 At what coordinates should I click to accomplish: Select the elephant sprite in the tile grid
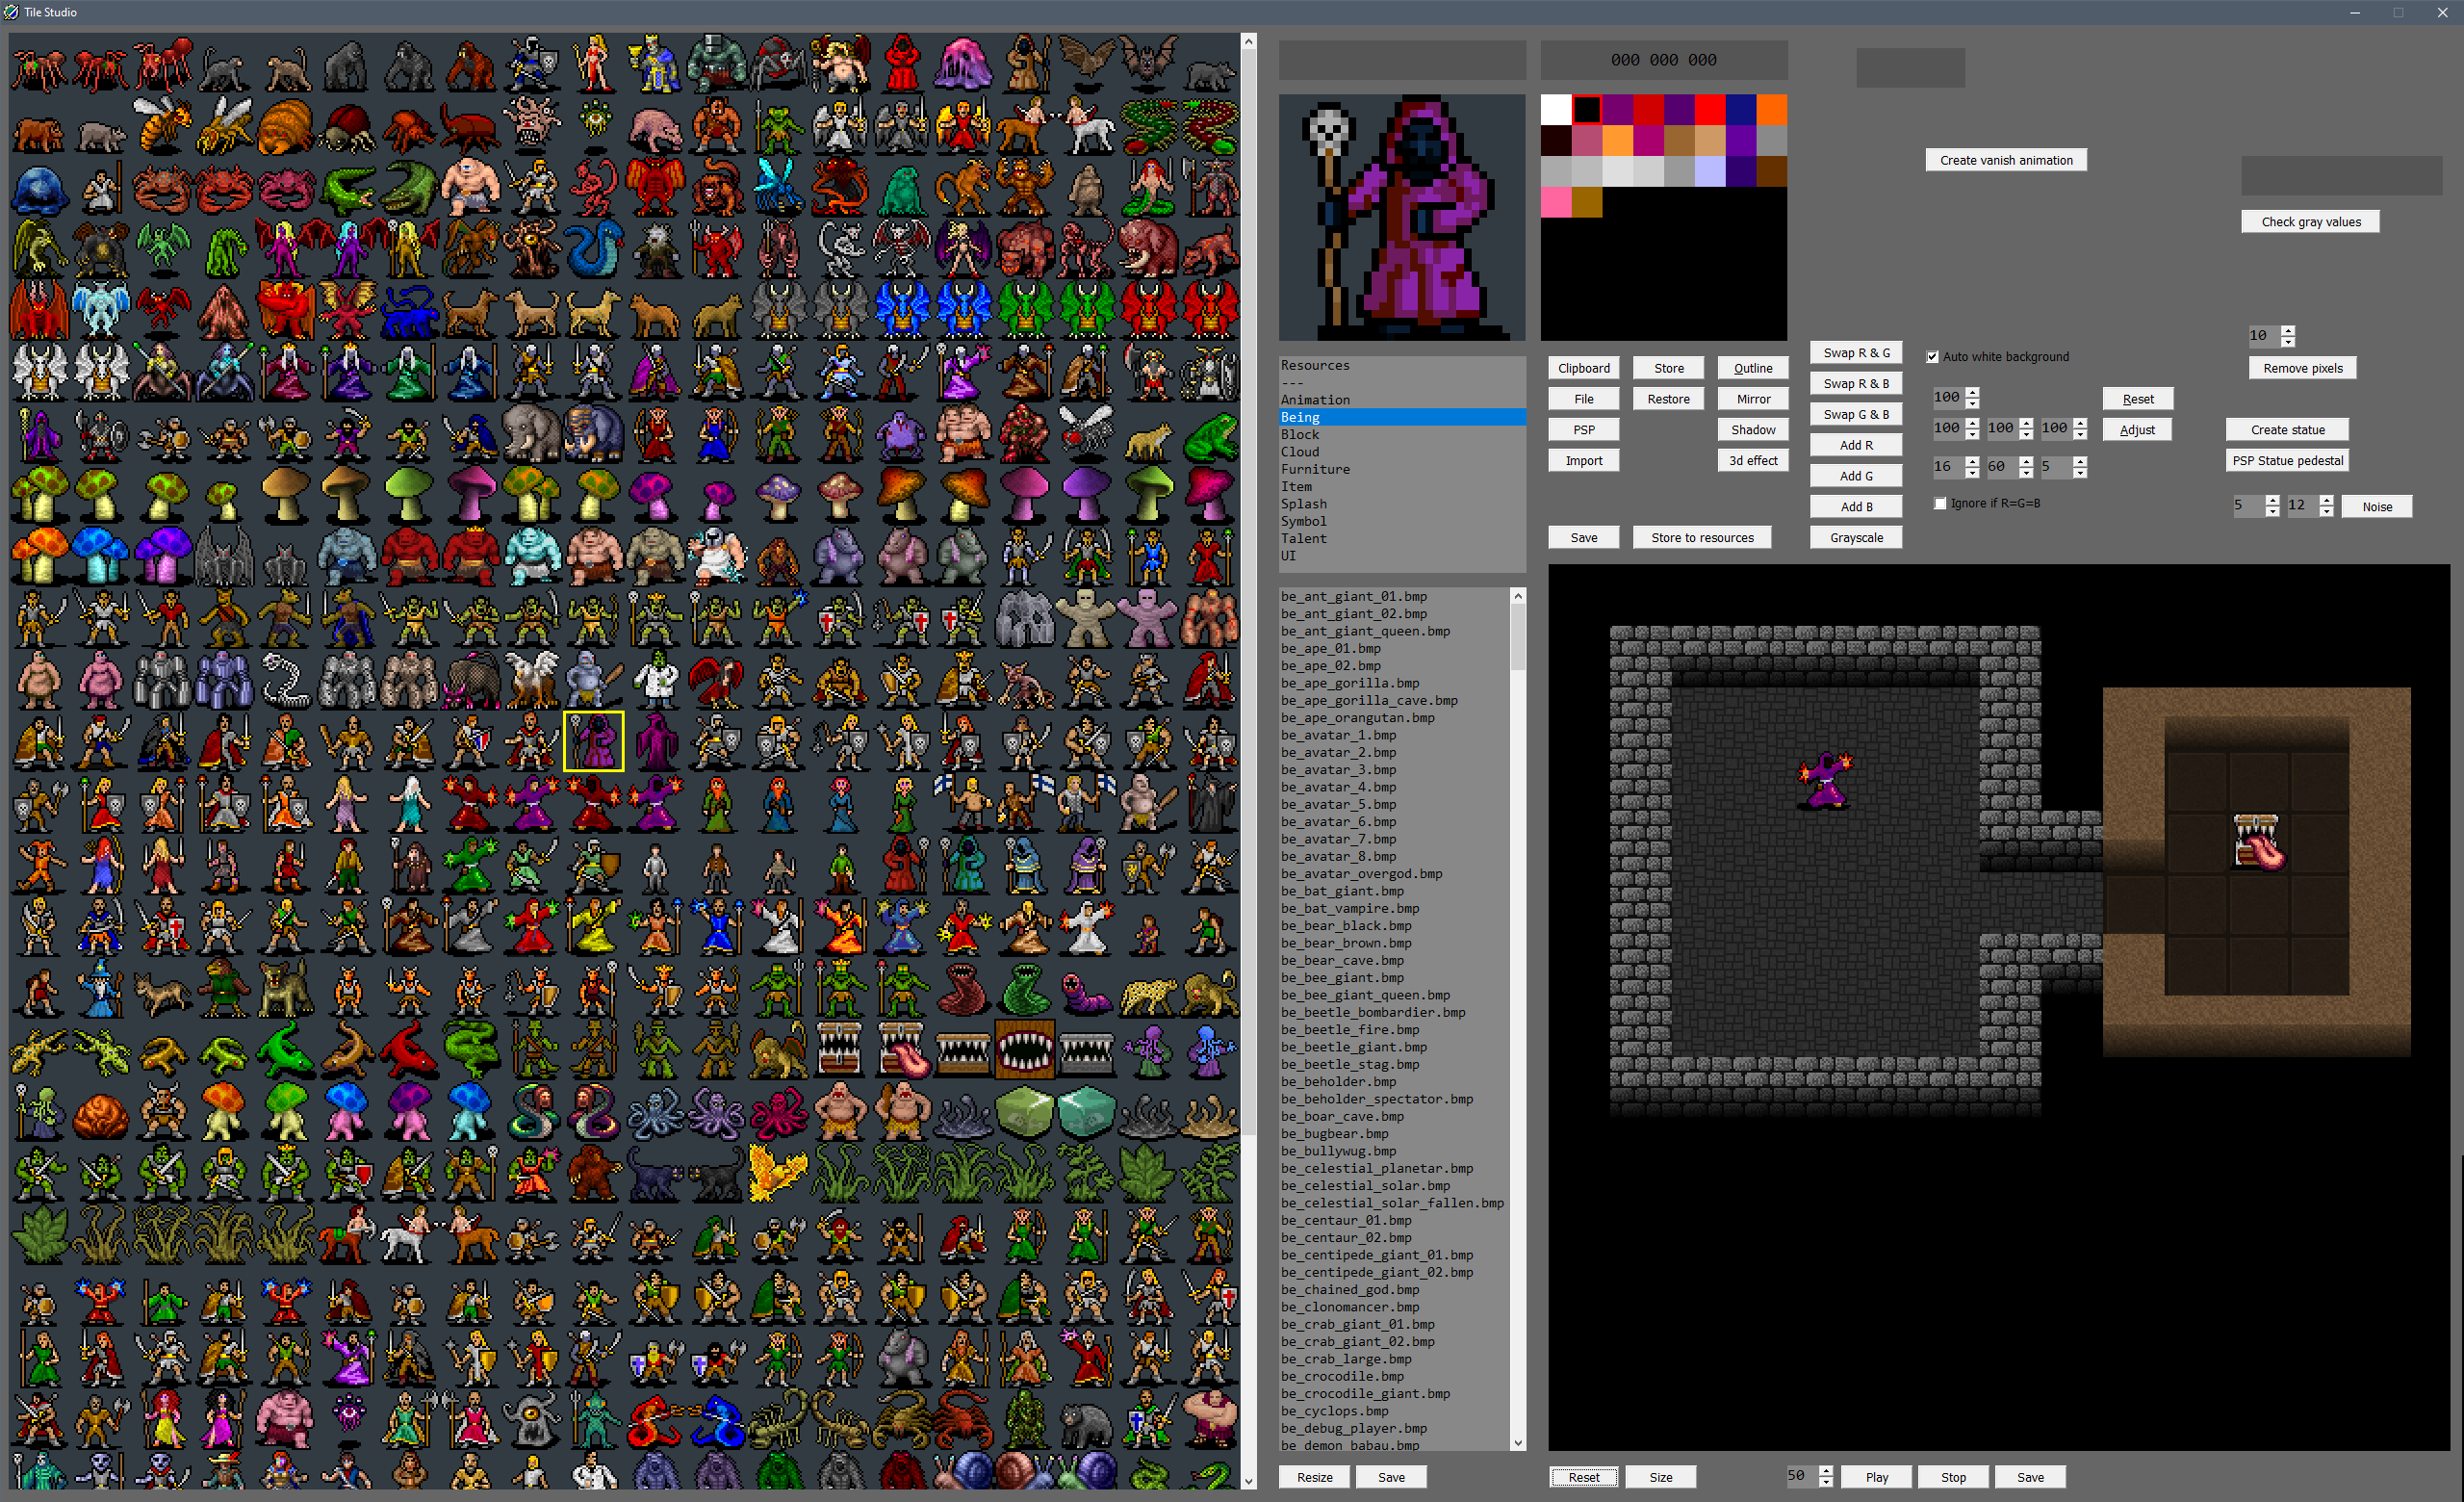530,434
